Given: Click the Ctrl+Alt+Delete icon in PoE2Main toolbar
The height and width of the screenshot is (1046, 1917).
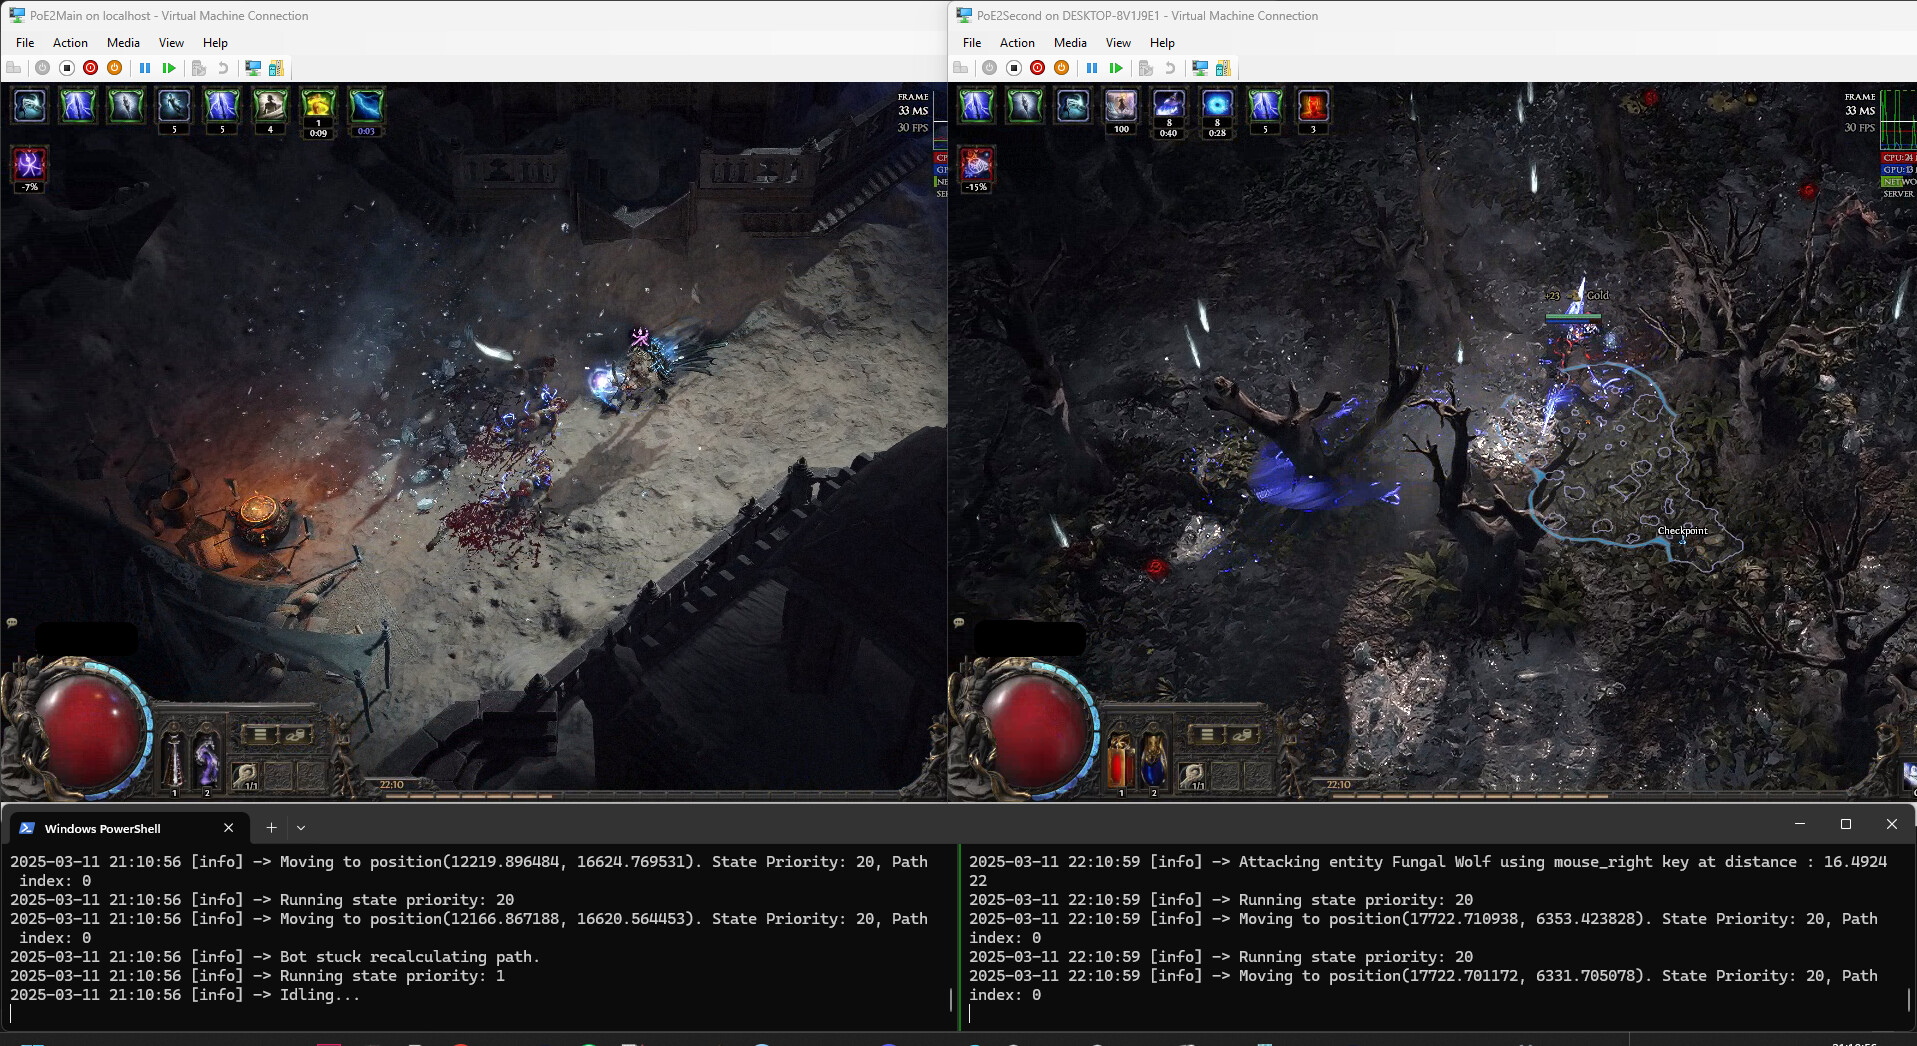Looking at the screenshot, I should (x=13, y=68).
